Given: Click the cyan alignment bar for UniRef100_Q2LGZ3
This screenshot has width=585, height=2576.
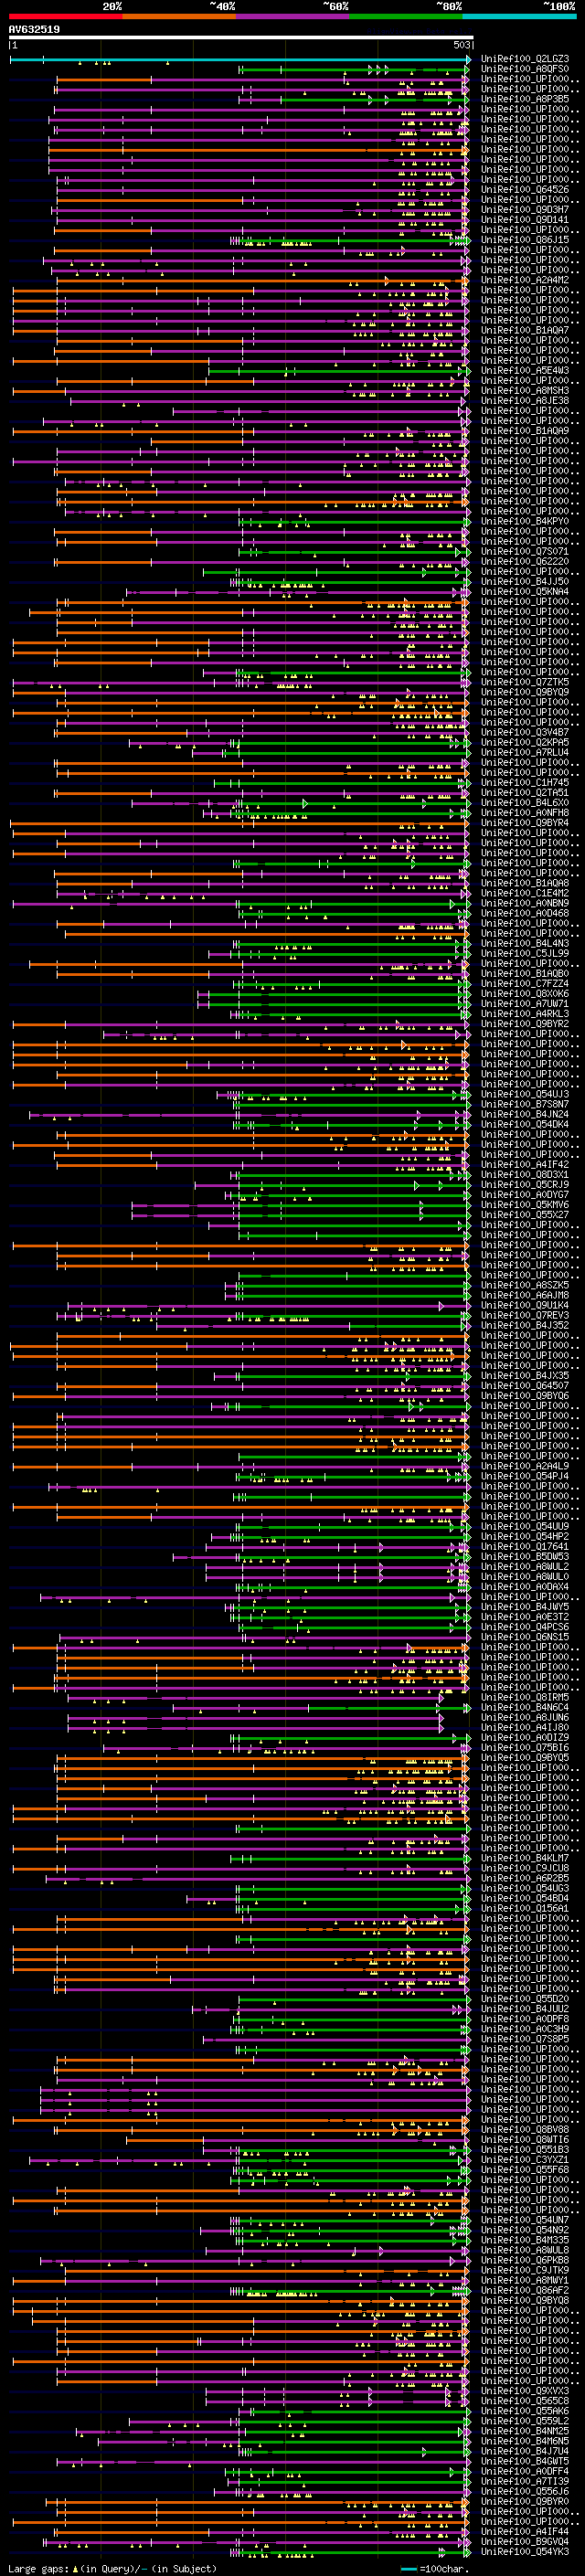Looking at the screenshot, I should pos(240,60).
